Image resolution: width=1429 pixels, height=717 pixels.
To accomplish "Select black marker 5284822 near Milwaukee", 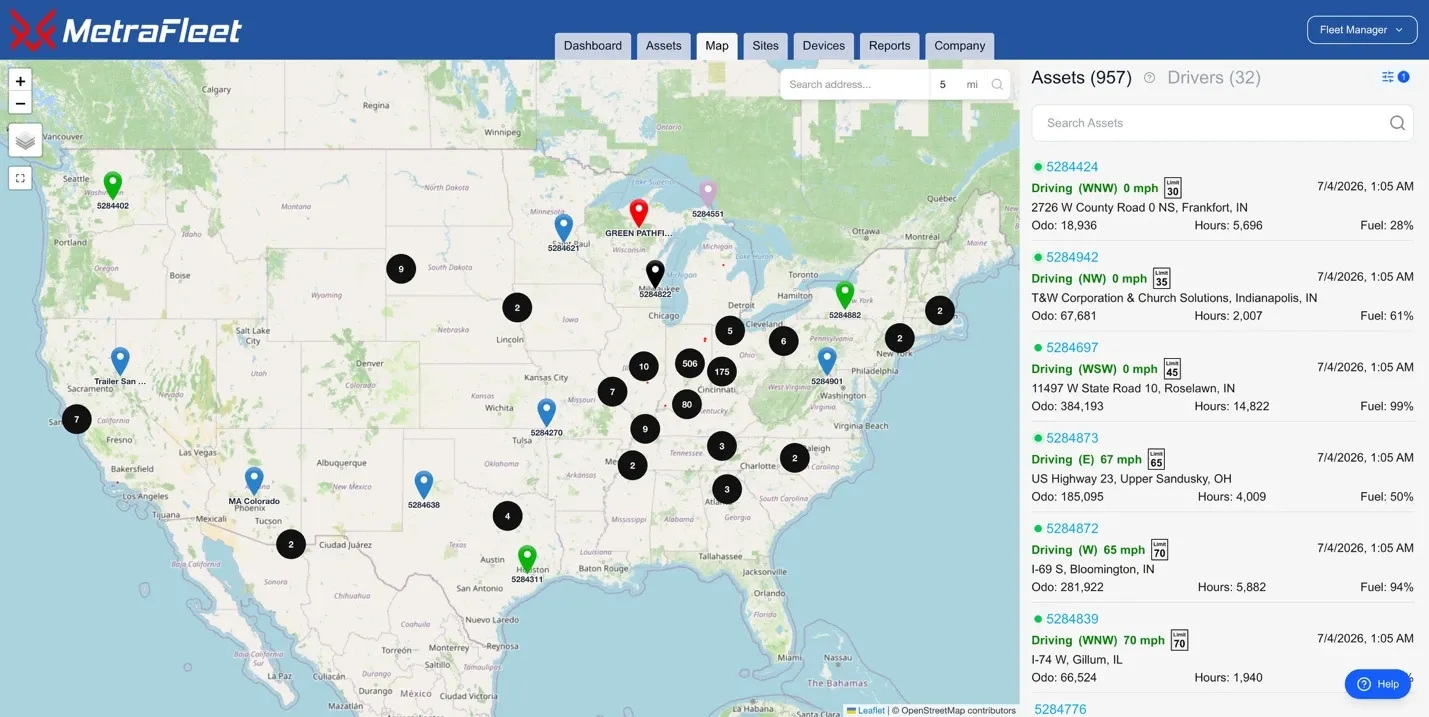I will pyautogui.click(x=655, y=274).
